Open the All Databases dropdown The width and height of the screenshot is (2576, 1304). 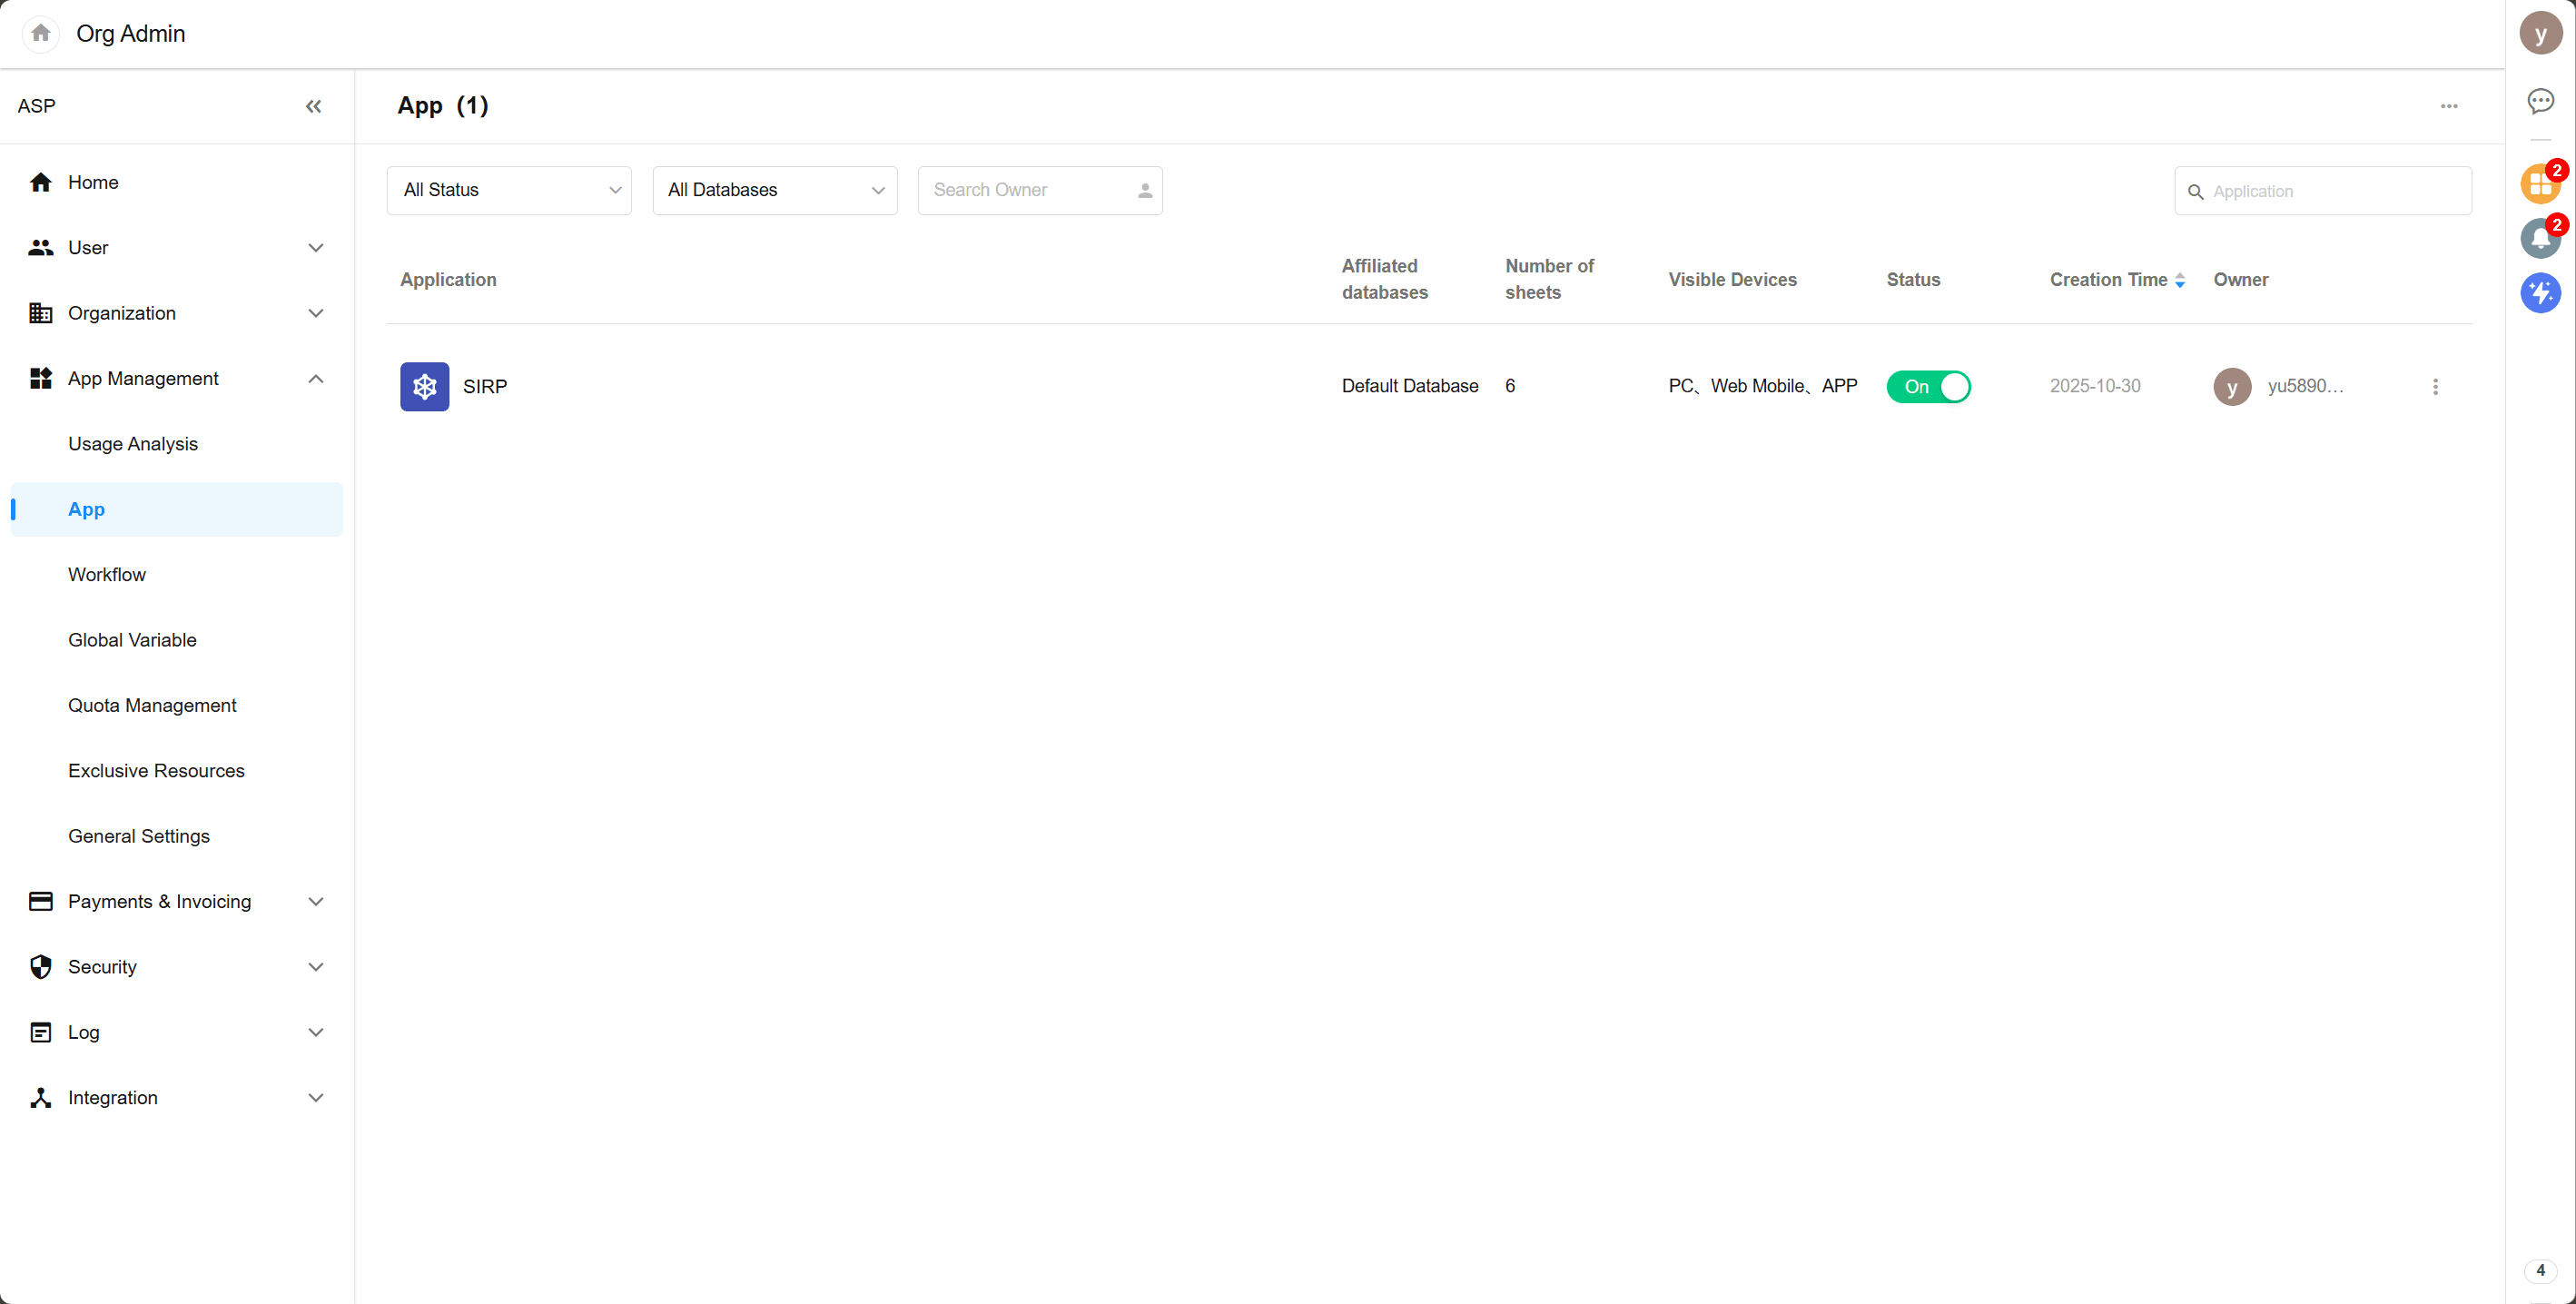click(775, 190)
